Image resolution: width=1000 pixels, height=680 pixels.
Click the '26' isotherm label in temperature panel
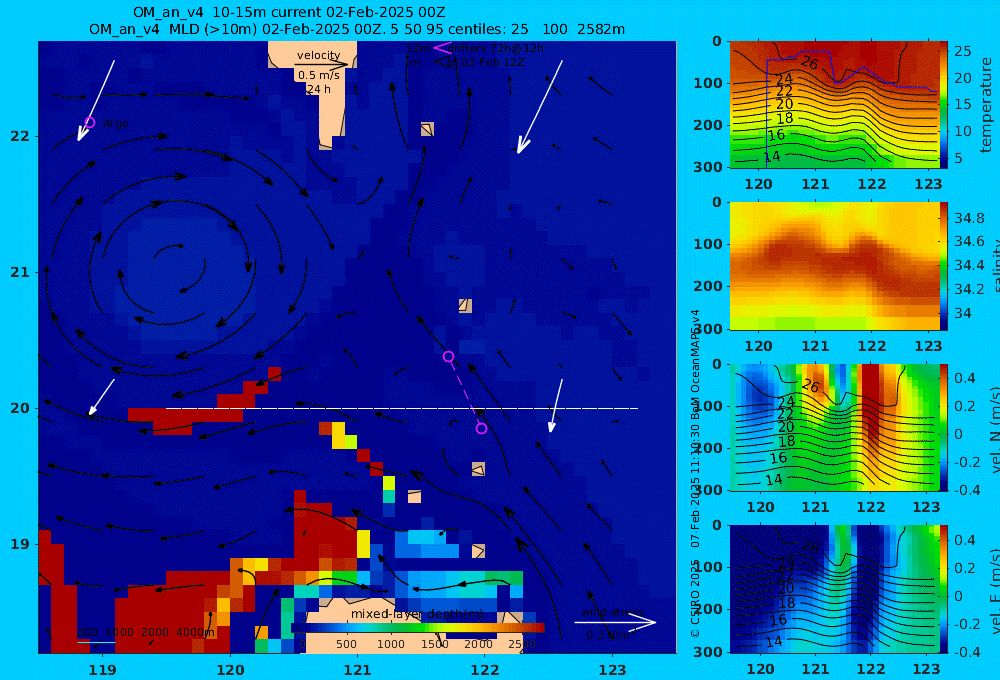pyautogui.click(x=809, y=63)
